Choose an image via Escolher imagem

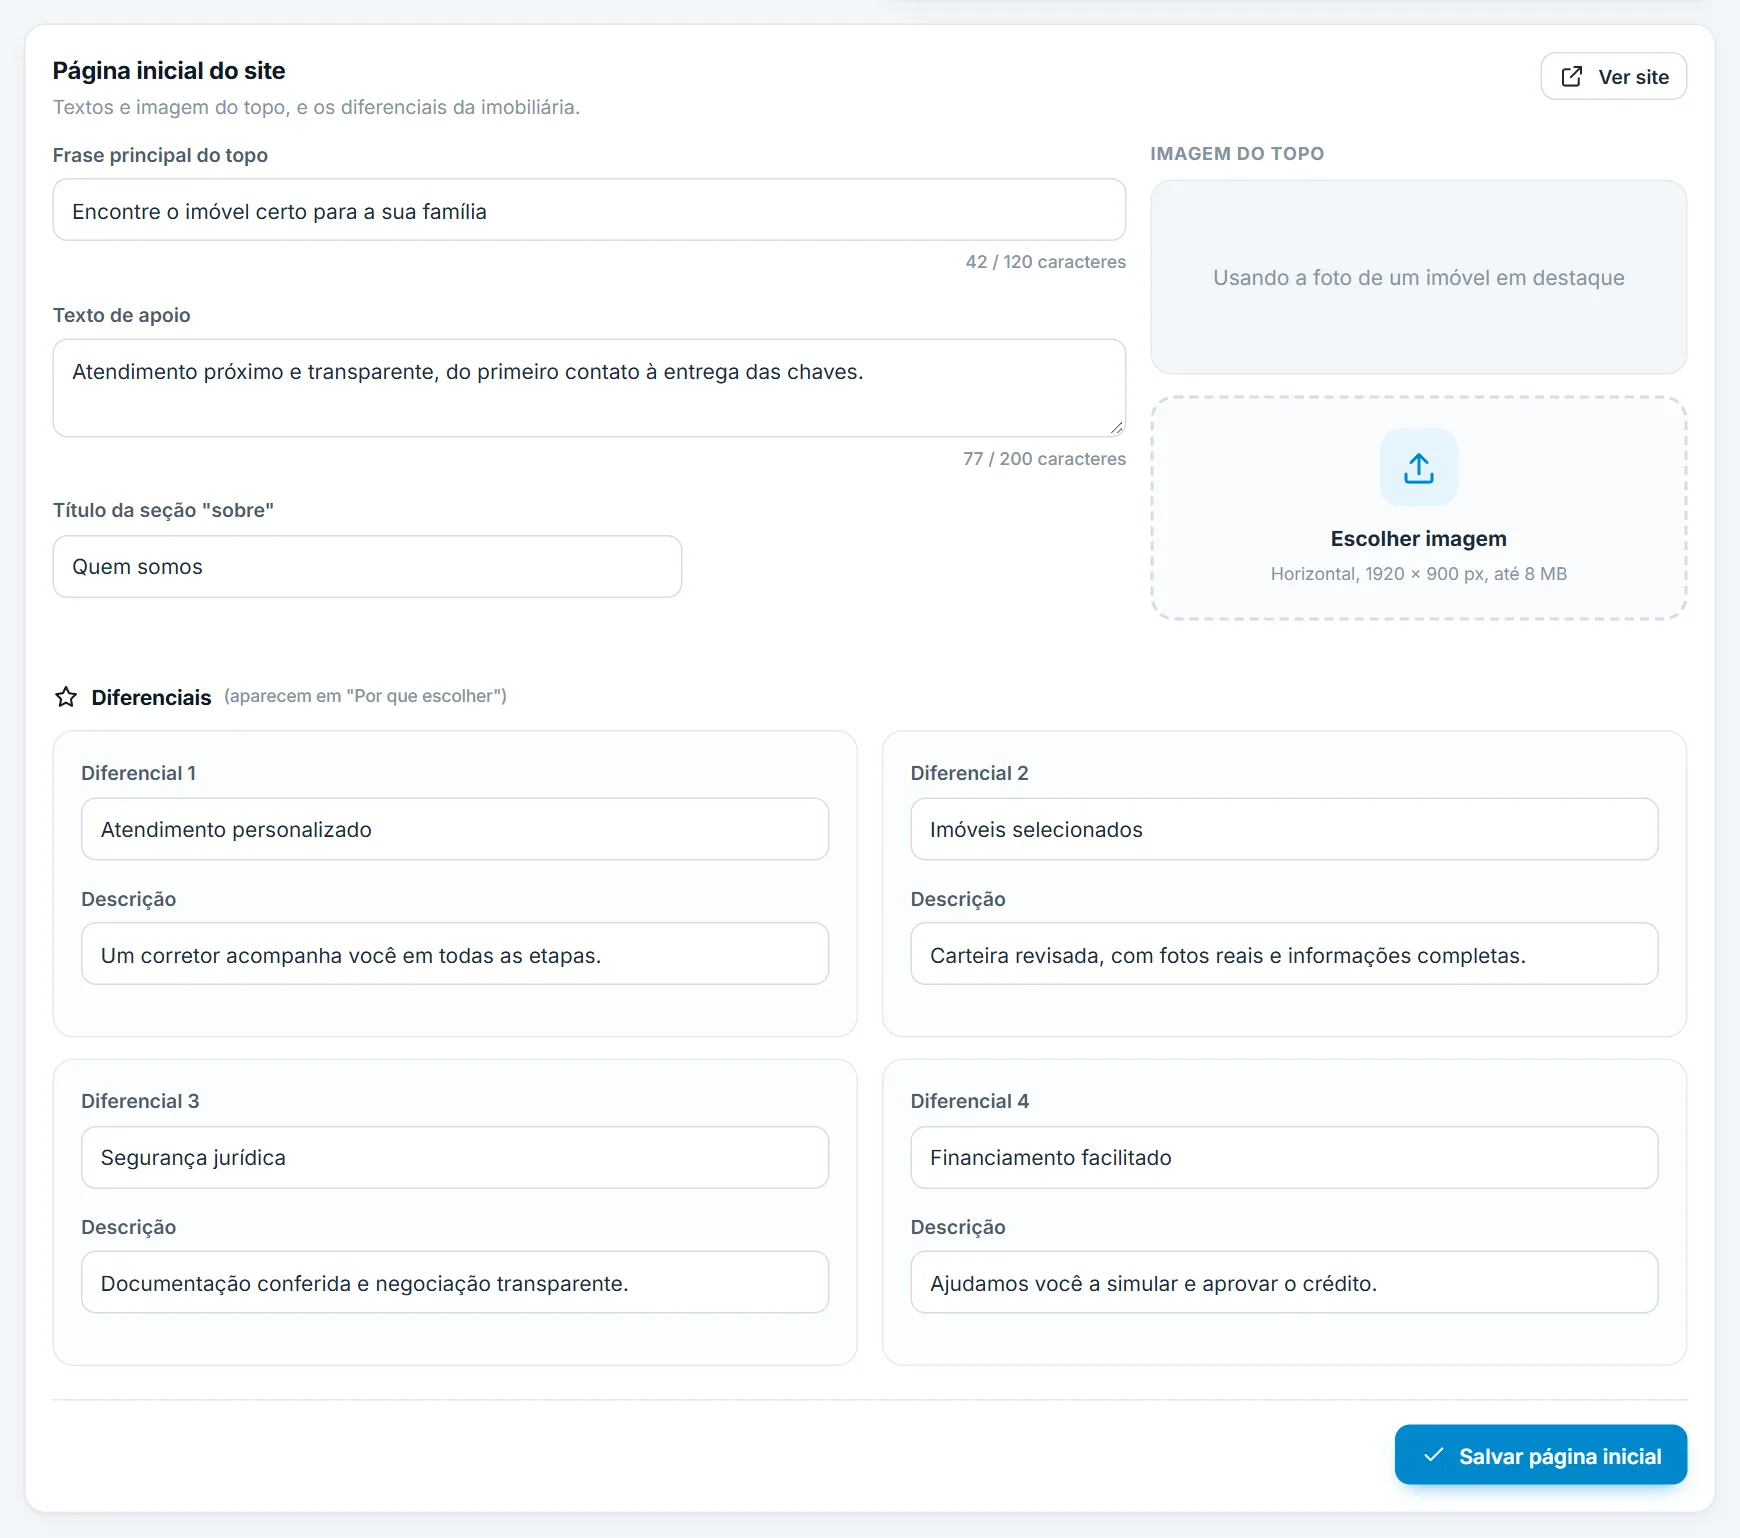coord(1418,508)
